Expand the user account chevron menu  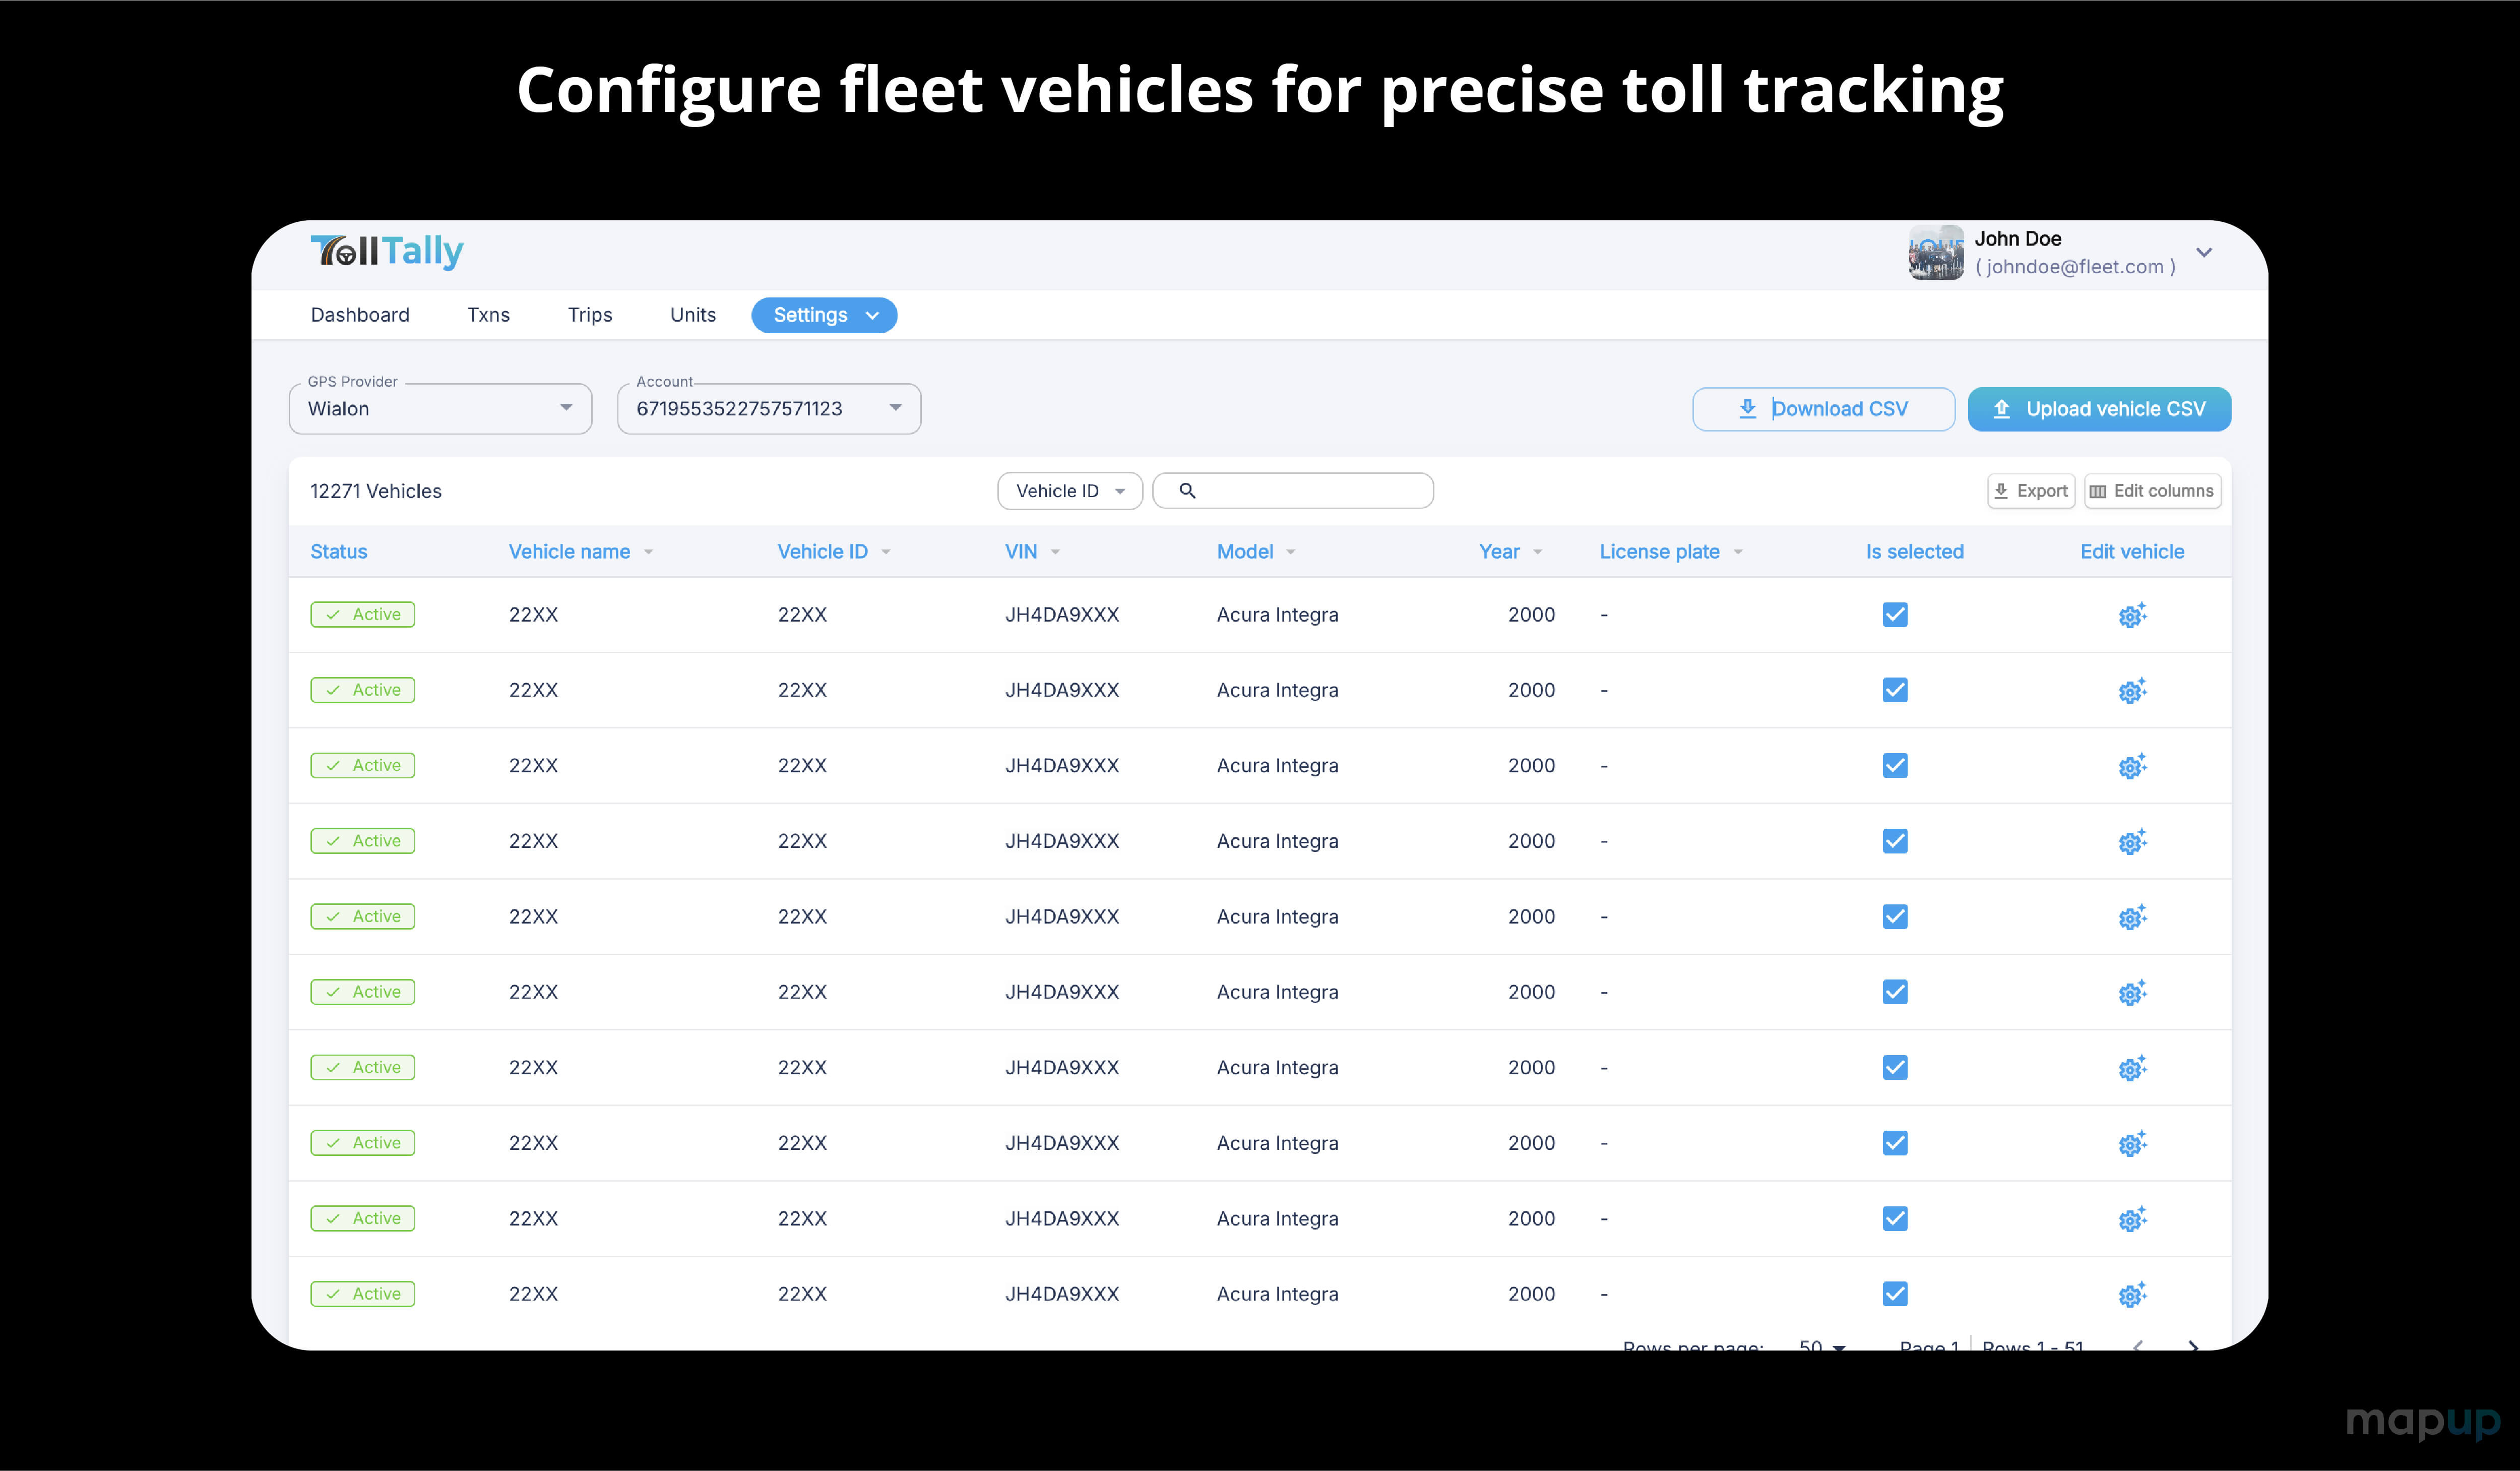(x=2203, y=252)
